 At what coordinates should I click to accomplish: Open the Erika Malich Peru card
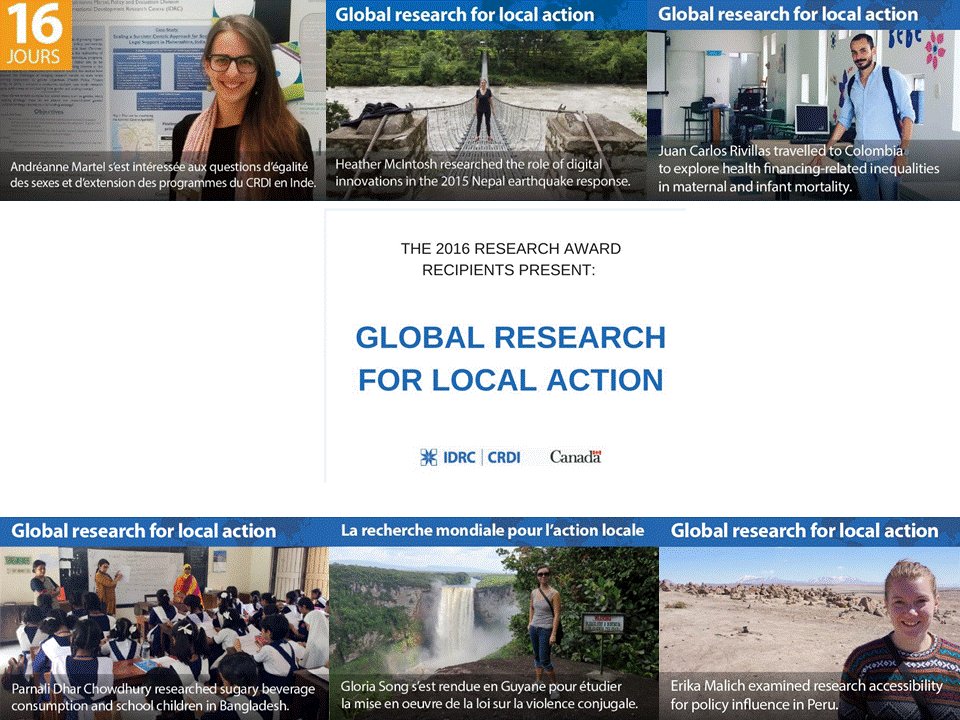coord(809,618)
